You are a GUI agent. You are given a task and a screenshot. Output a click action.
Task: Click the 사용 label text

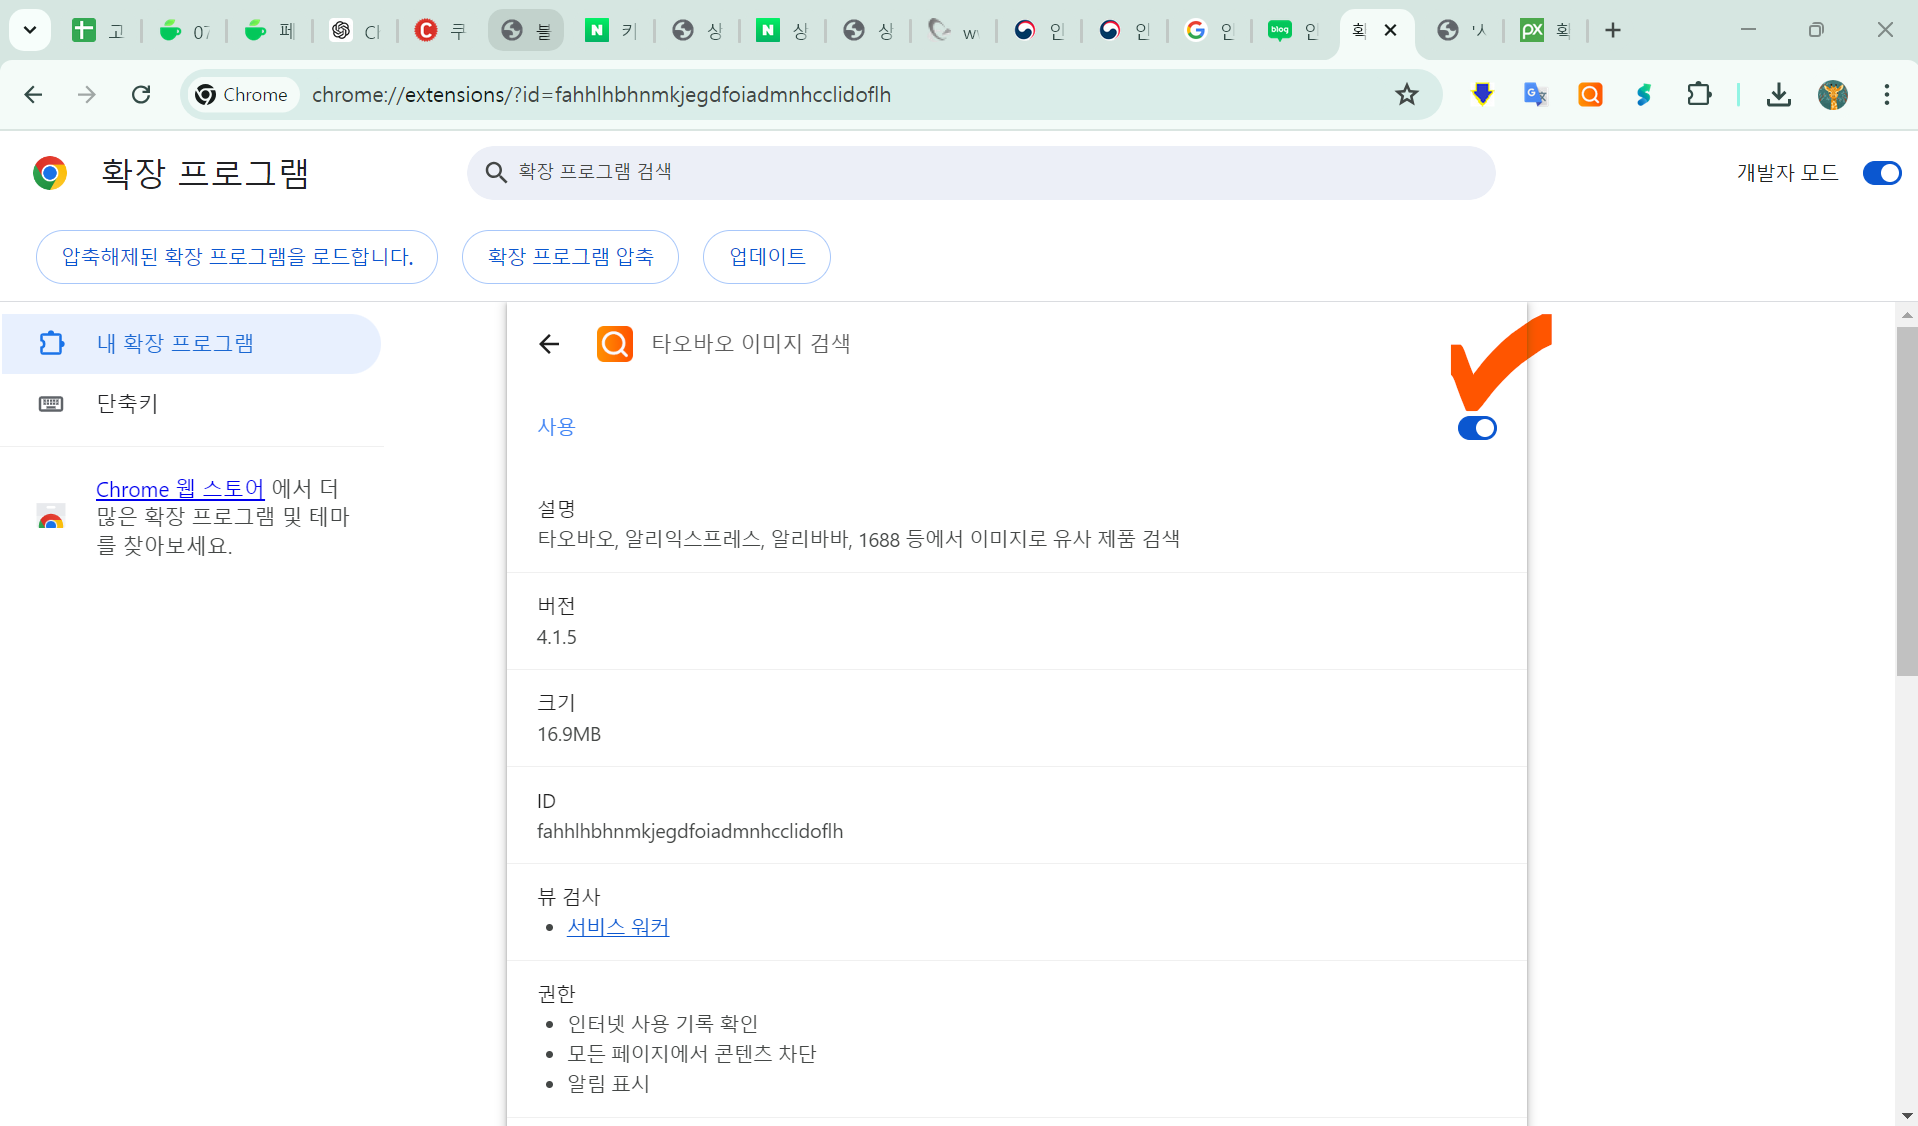coord(557,427)
